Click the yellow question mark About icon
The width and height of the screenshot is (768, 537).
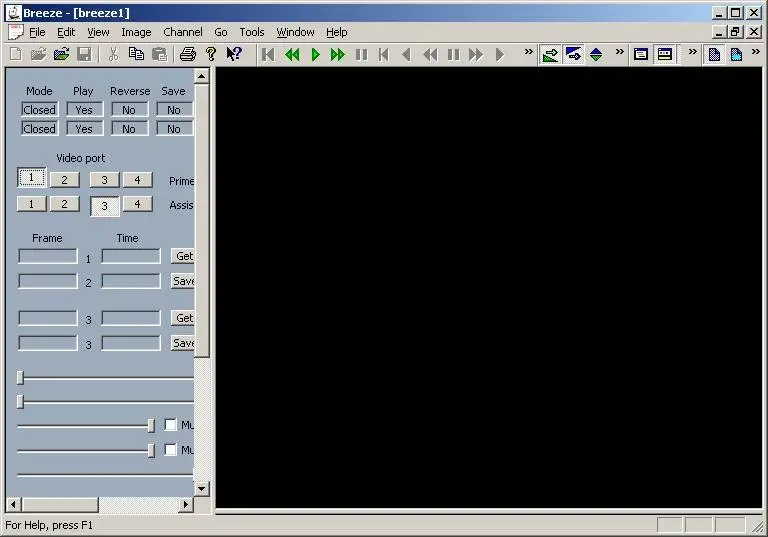(211, 54)
